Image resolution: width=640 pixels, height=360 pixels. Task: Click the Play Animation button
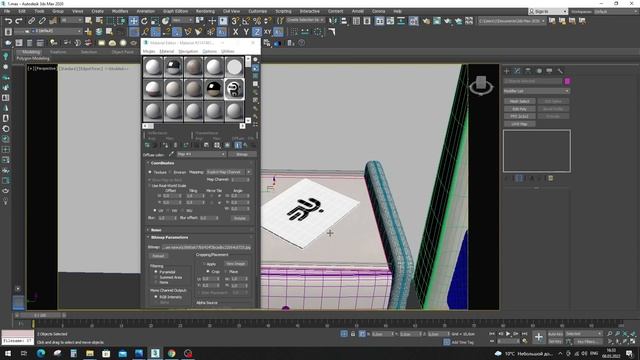tap(508, 334)
